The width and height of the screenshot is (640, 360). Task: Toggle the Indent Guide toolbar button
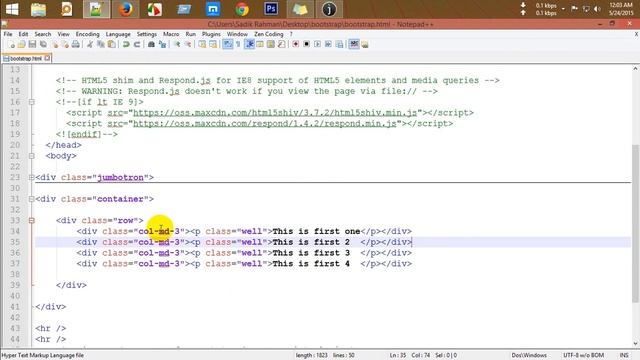[249, 44]
